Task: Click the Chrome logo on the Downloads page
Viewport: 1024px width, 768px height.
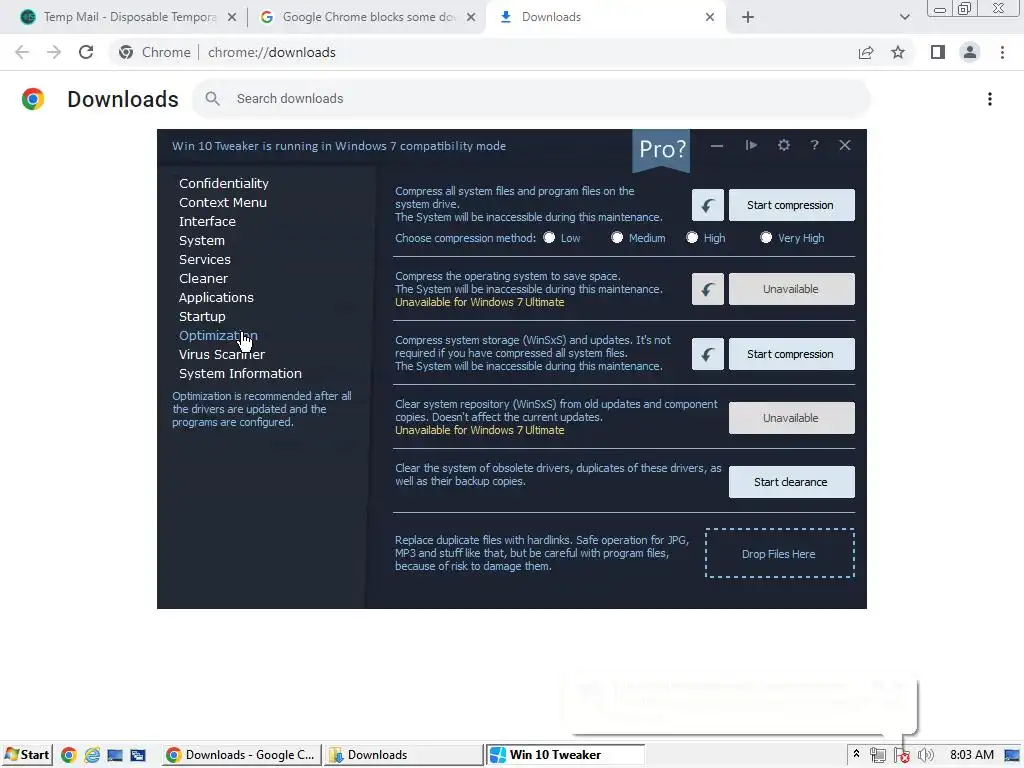Action: click(x=33, y=99)
